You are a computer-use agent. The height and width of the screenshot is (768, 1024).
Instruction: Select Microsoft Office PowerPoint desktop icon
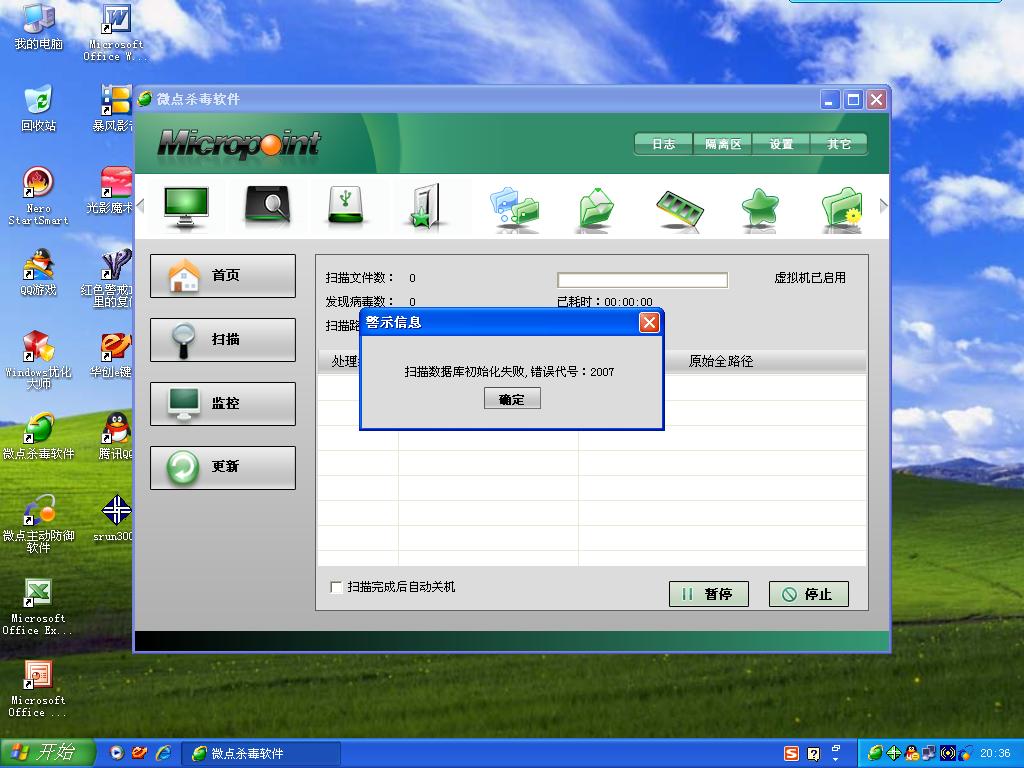[x=37, y=689]
